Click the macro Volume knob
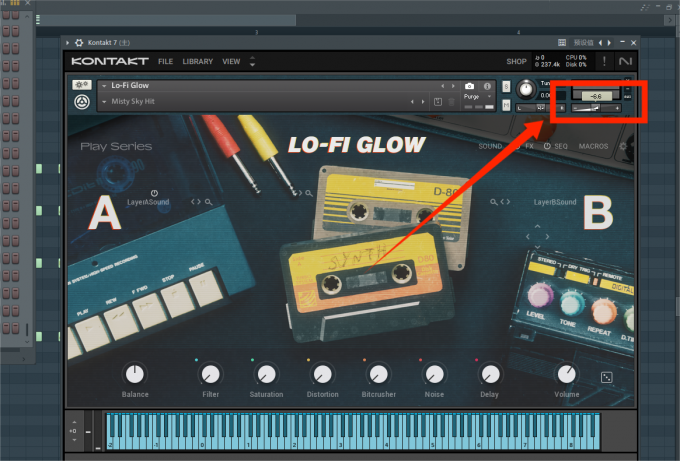Screen dimensions: 680x461 pyautogui.click(x=566, y=374)
